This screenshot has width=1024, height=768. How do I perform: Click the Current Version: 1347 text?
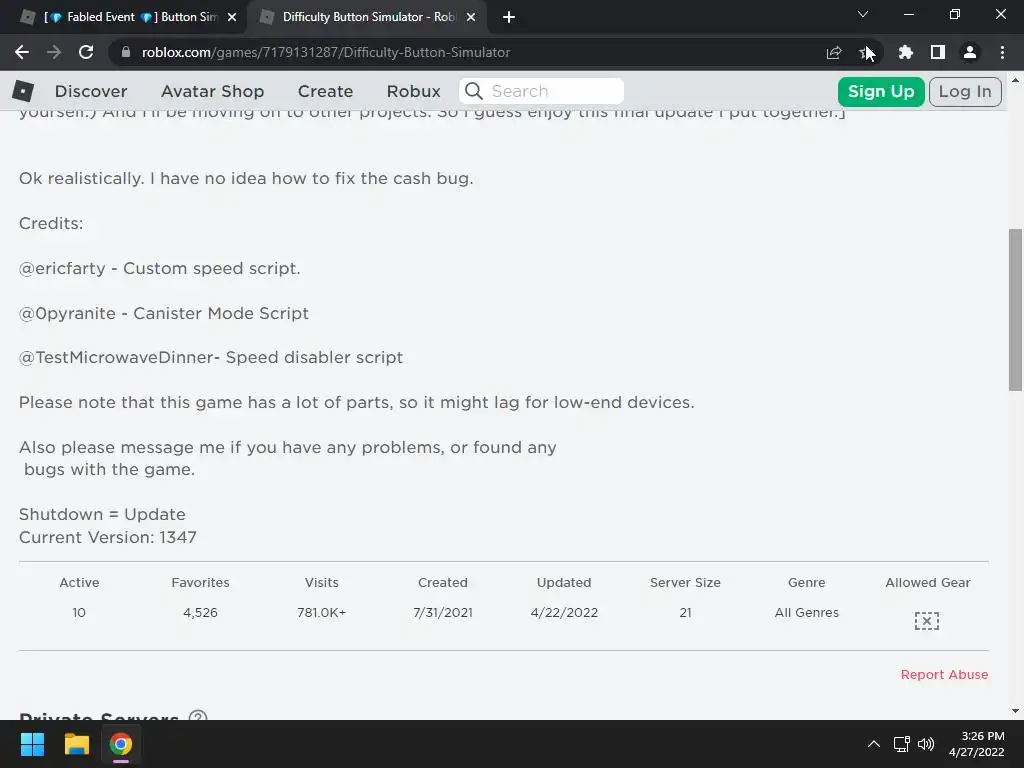108,537
